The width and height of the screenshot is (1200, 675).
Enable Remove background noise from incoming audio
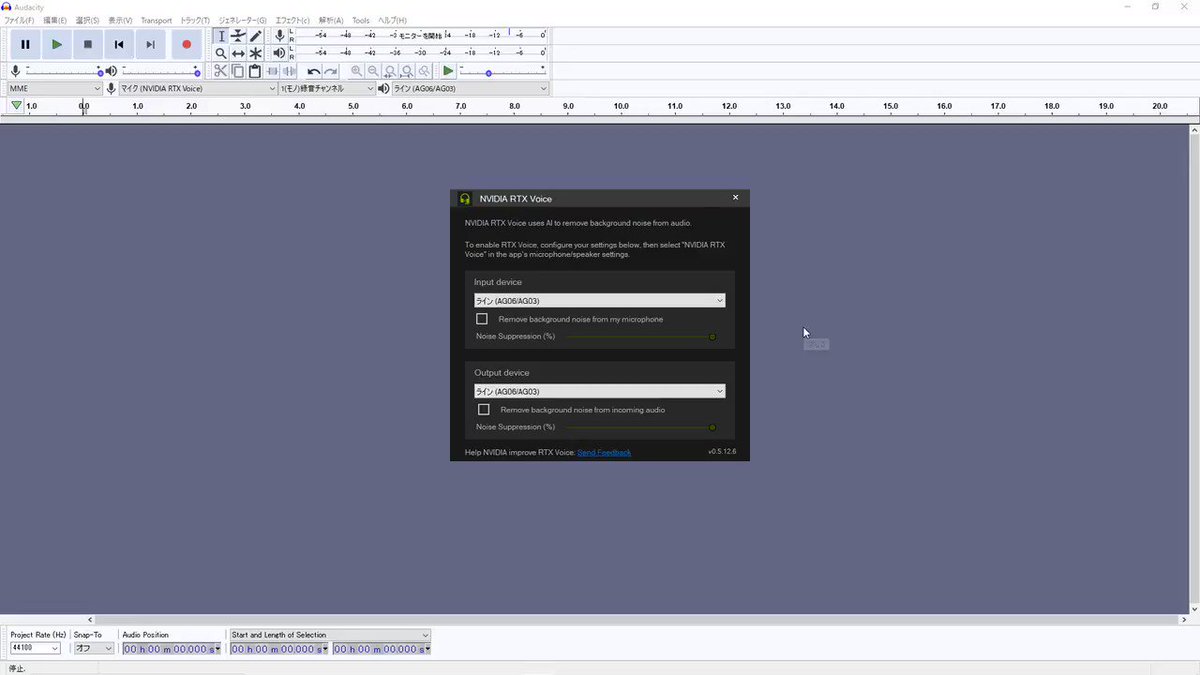483,410
